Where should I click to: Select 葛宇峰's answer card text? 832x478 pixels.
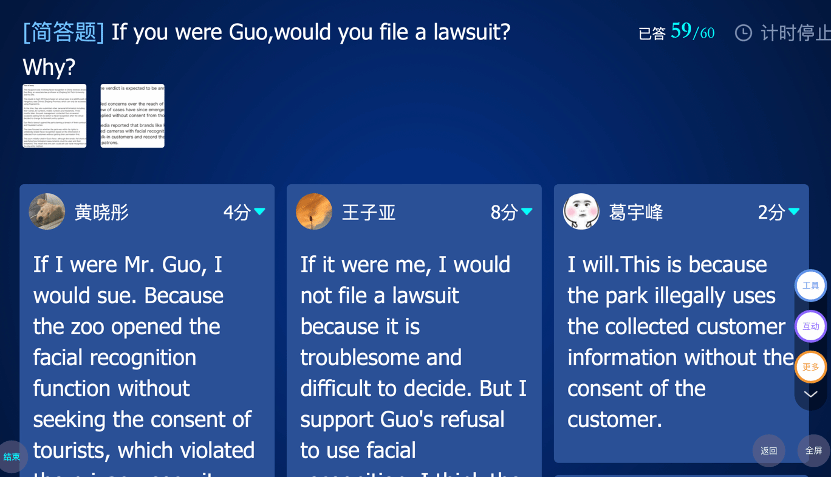tap(681, 342)
